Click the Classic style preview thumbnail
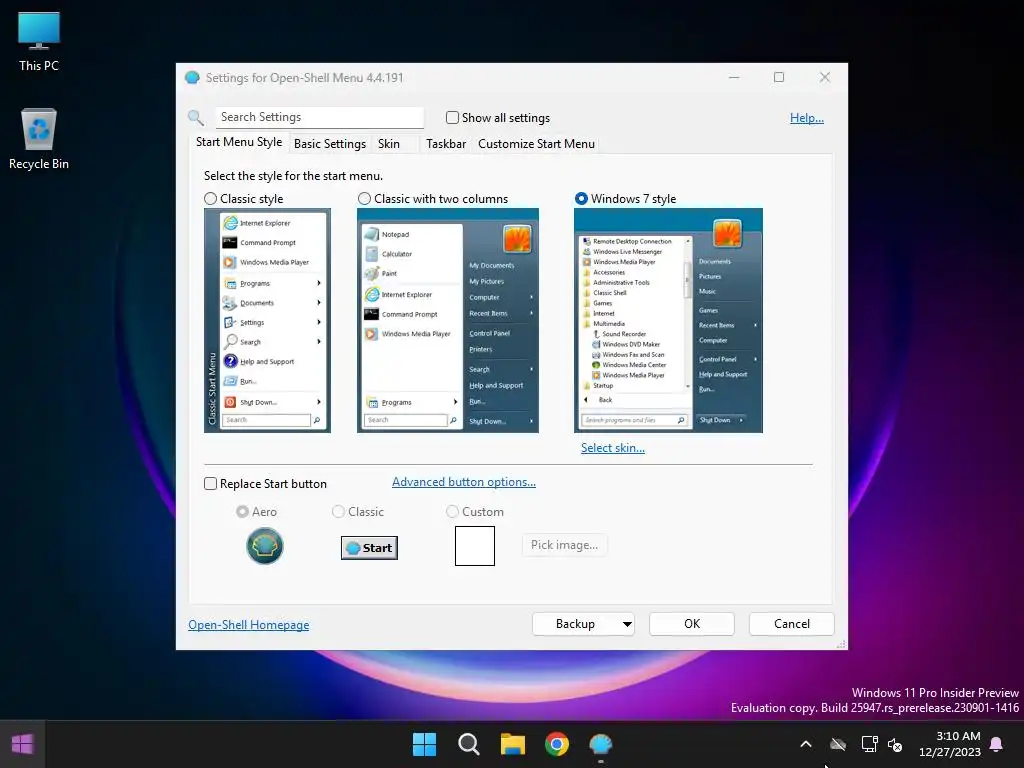Image resolution: width=1024 pixels, height=768 pixels. [x=267, y=321]
